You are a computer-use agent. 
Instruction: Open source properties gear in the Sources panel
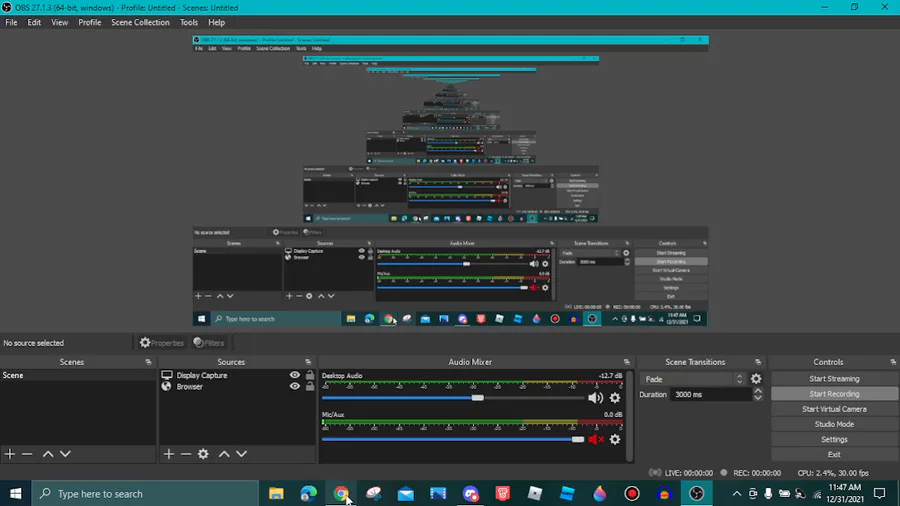203,454
